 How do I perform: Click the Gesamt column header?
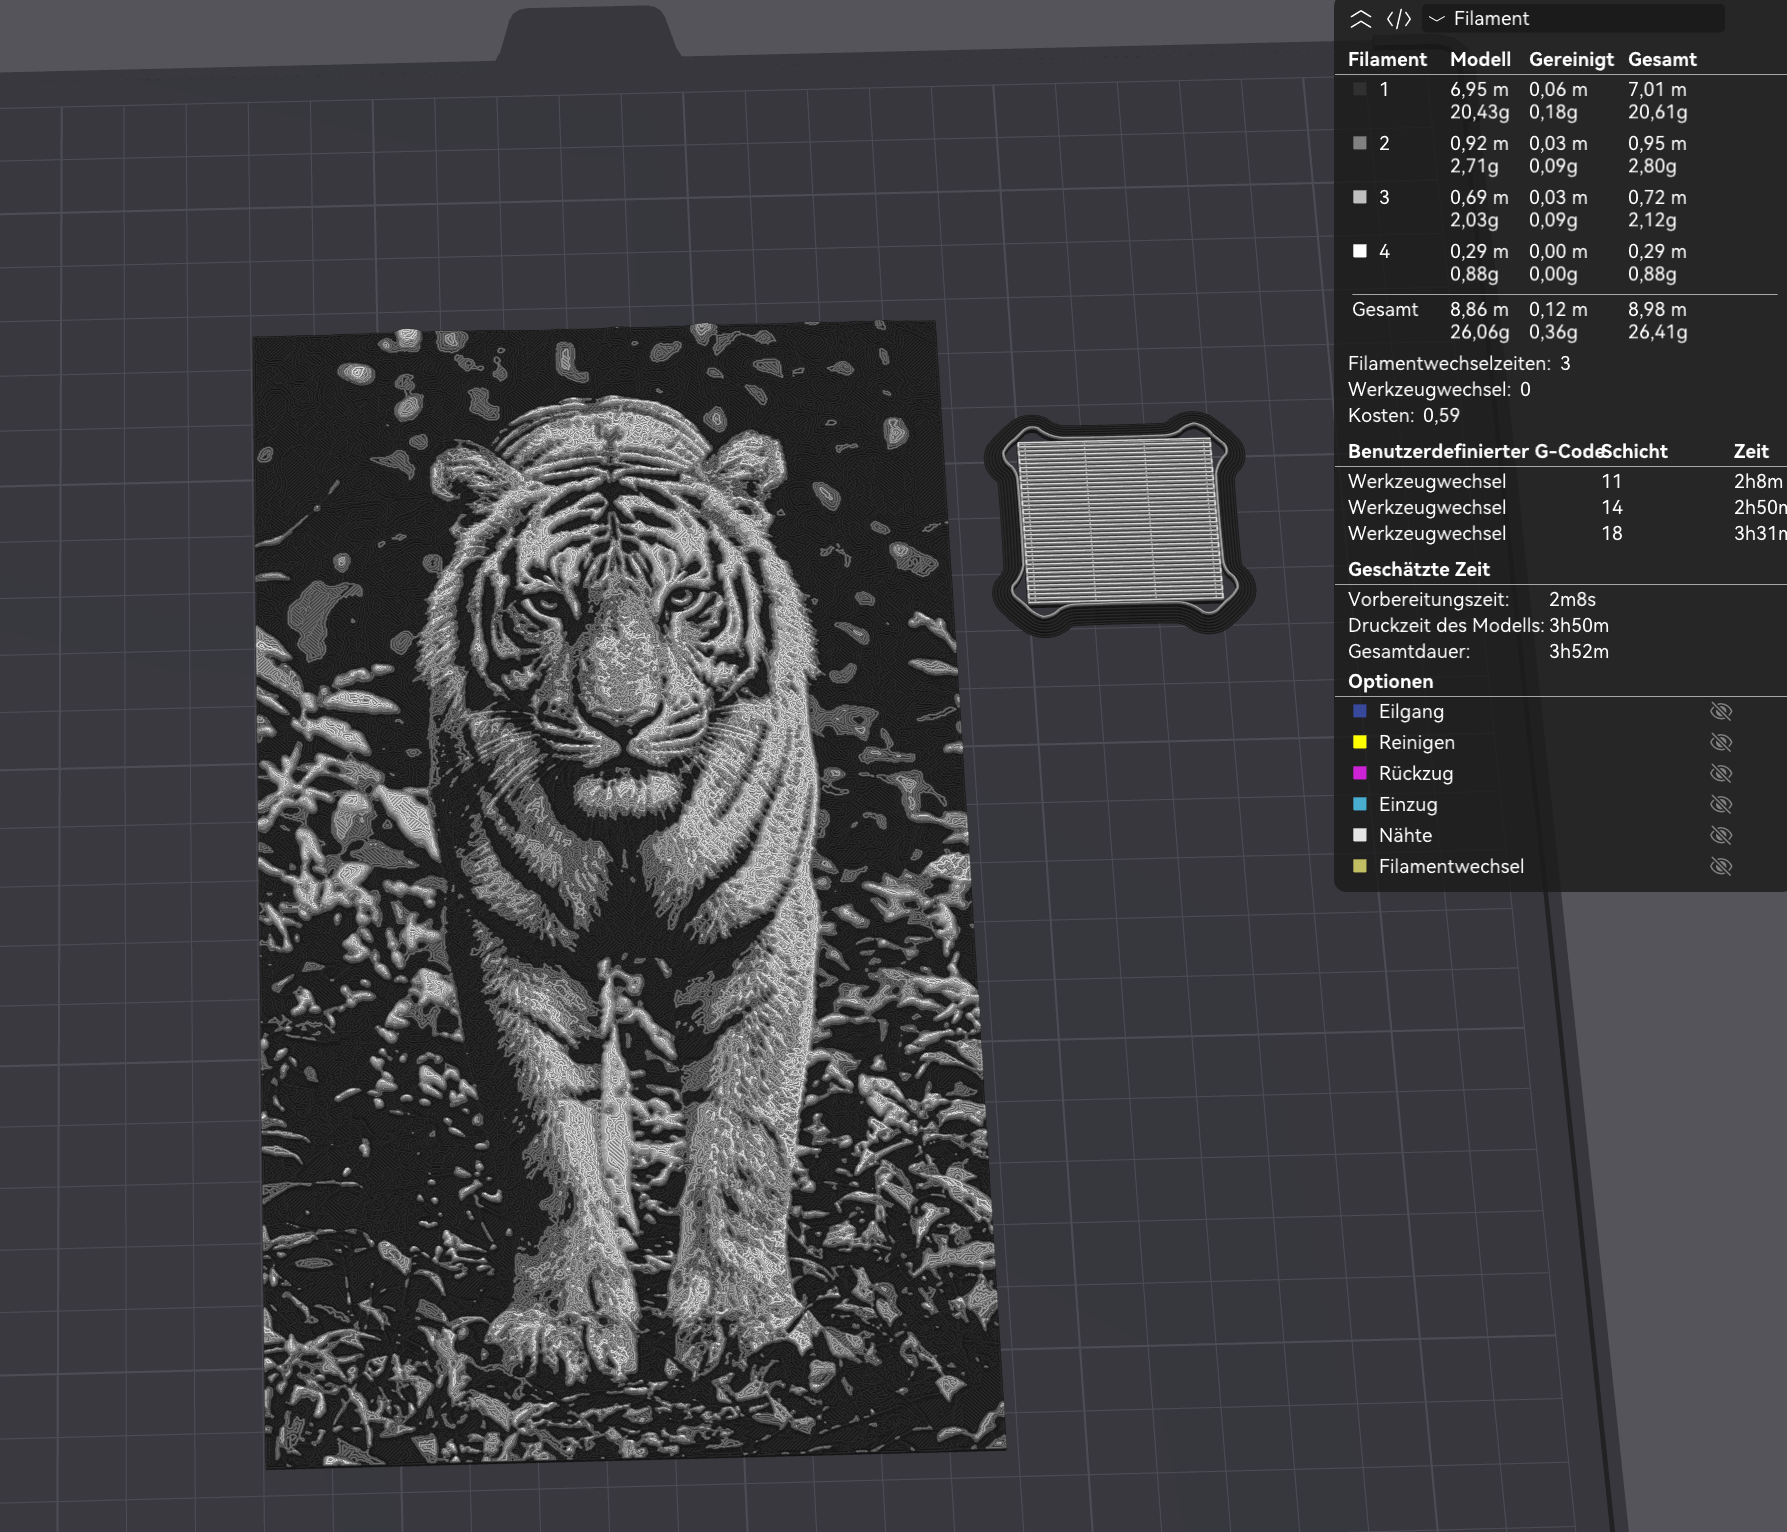click(1662, 60)
